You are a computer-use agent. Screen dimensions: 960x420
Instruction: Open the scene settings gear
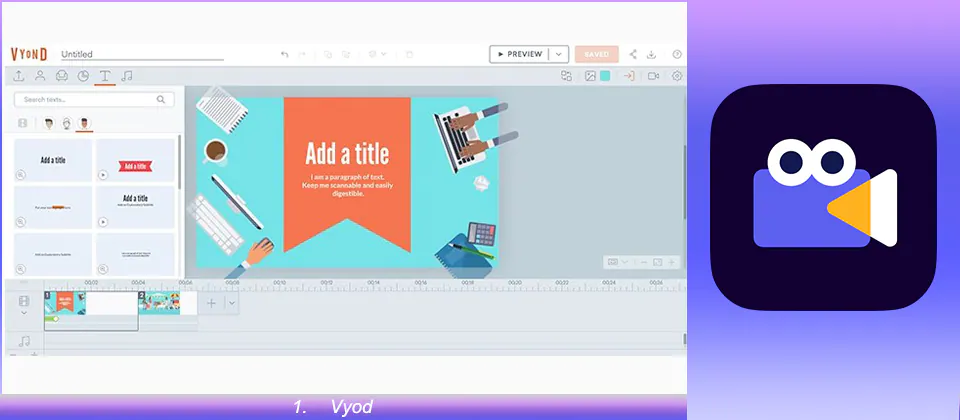click(x=677, y=76)
